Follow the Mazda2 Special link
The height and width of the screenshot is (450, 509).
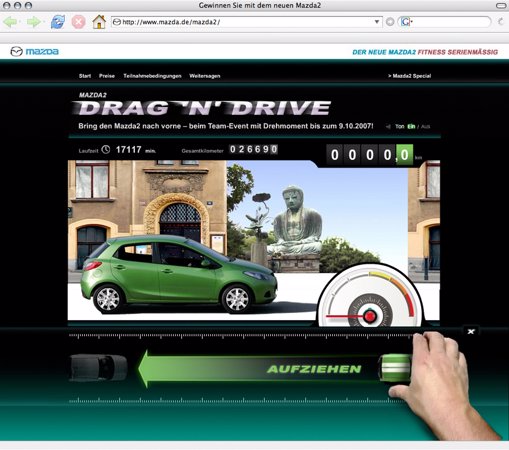[409, 76]
